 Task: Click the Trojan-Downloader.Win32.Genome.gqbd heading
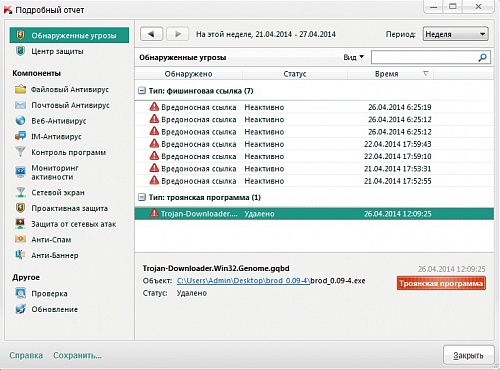click(216, 268)
